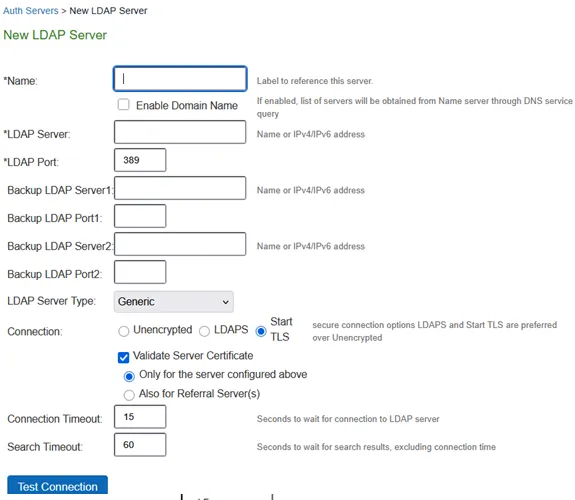
Task: Click the Test Connection button
Action: tap(58, 485)
